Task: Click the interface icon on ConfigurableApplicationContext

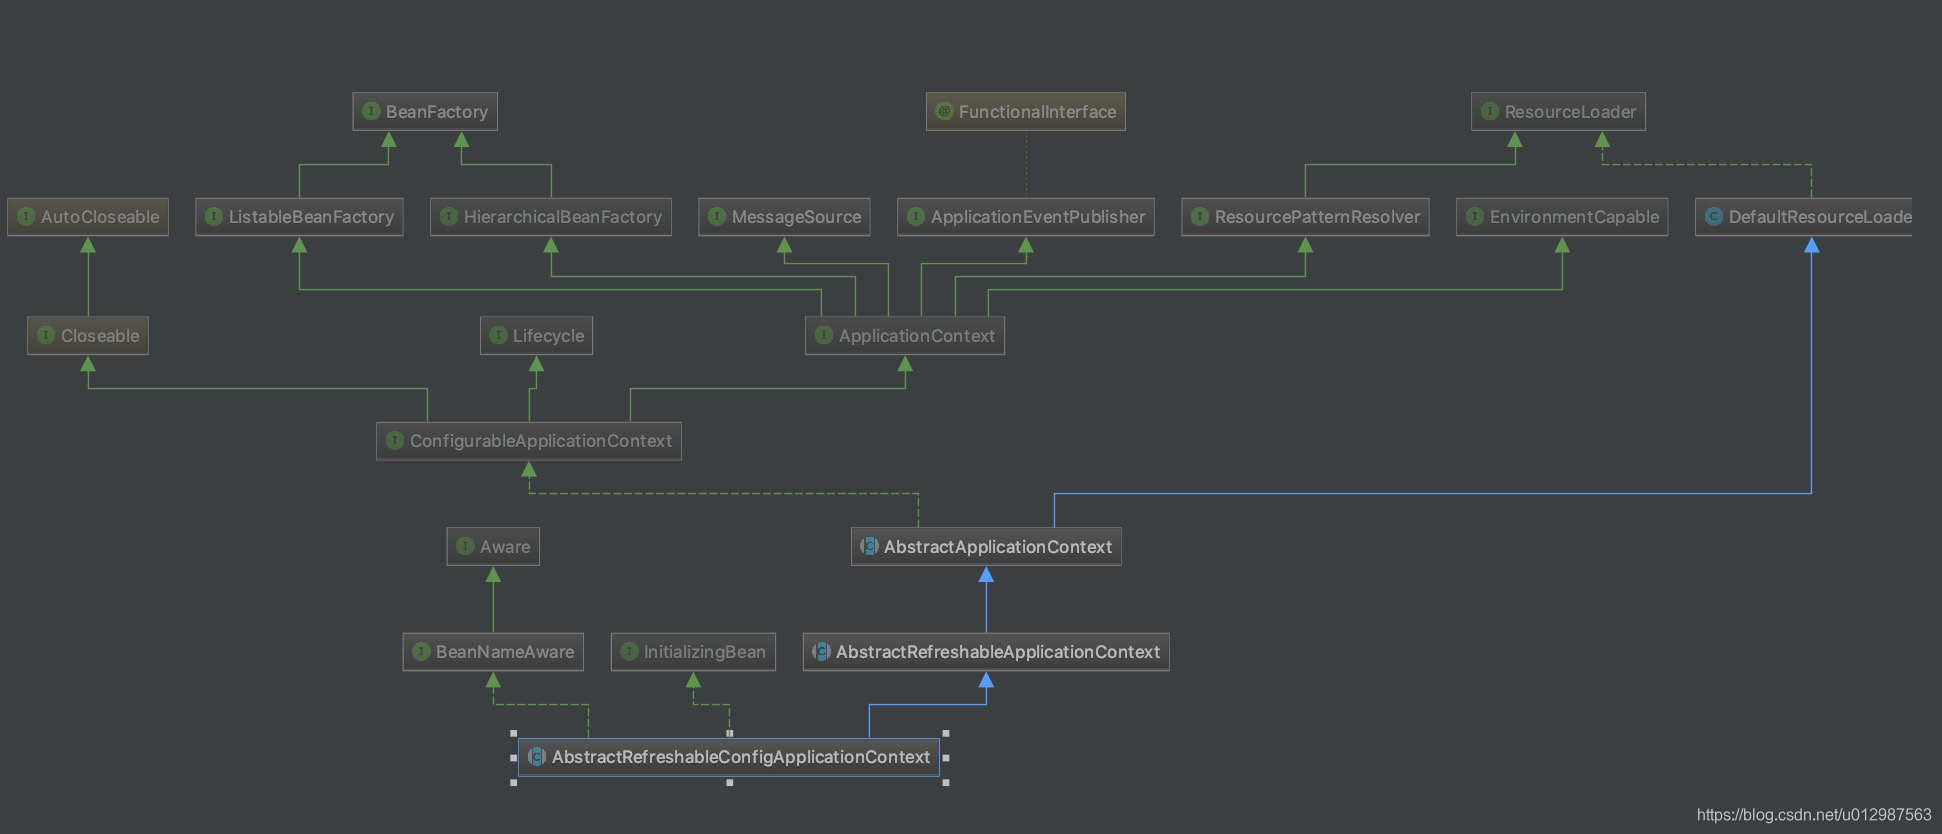Action: [395, 440]
